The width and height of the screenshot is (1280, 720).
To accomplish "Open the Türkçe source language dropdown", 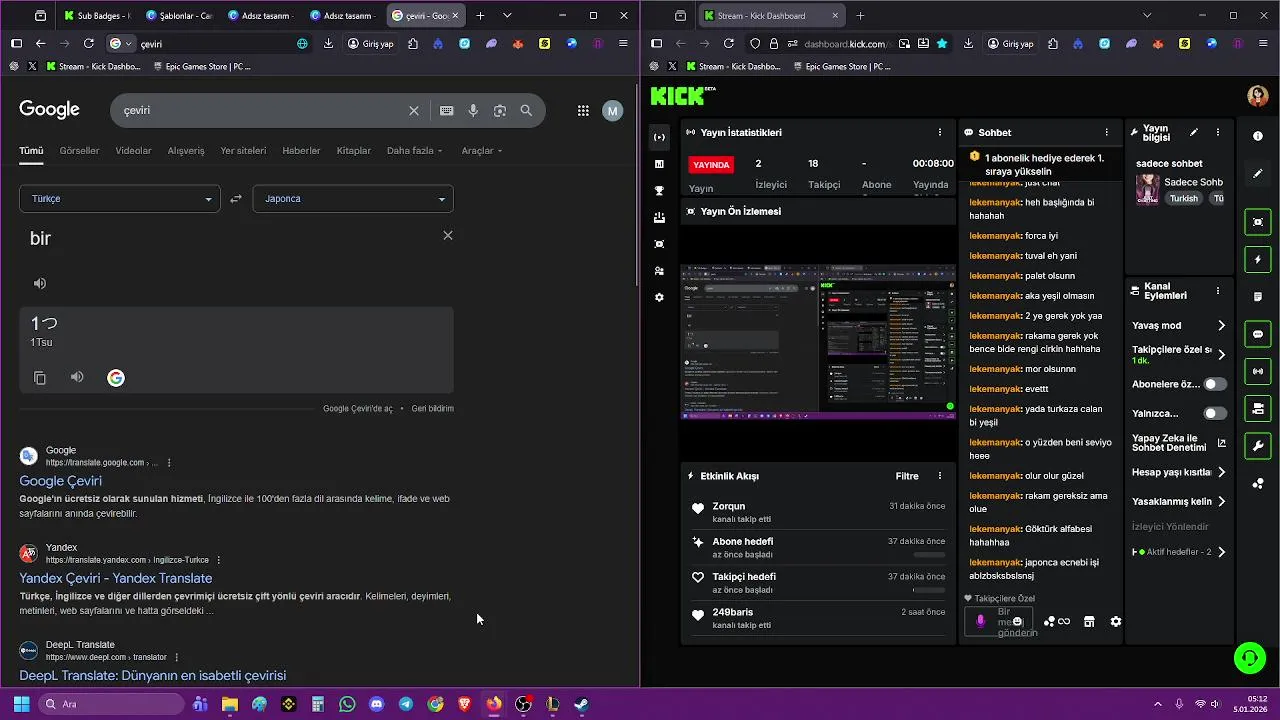I will click(x=119, y=199).
